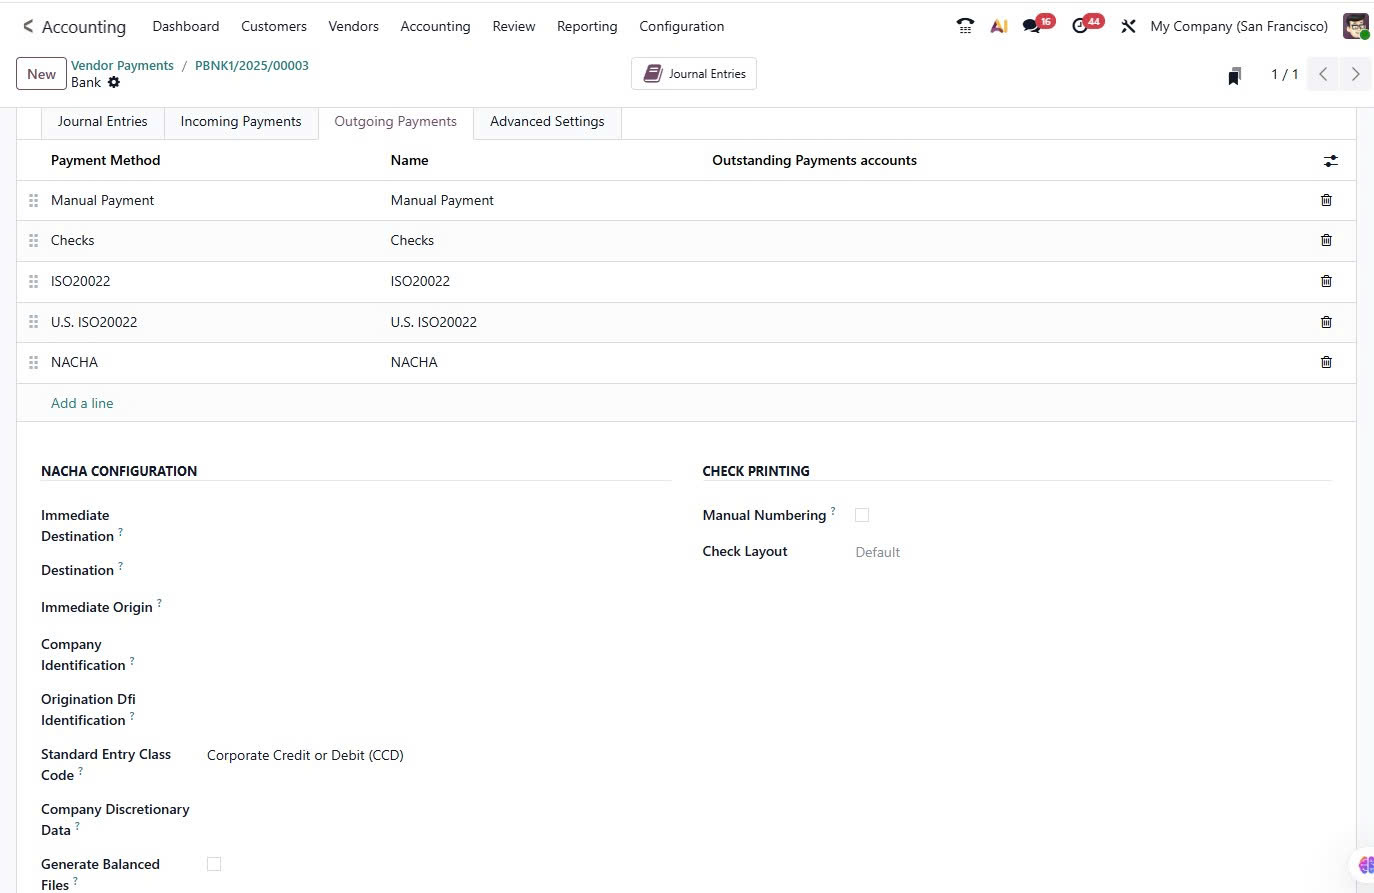Remove the NACHA payment method row
The height and width of the screenshot is (893, 1374).
1326,362
